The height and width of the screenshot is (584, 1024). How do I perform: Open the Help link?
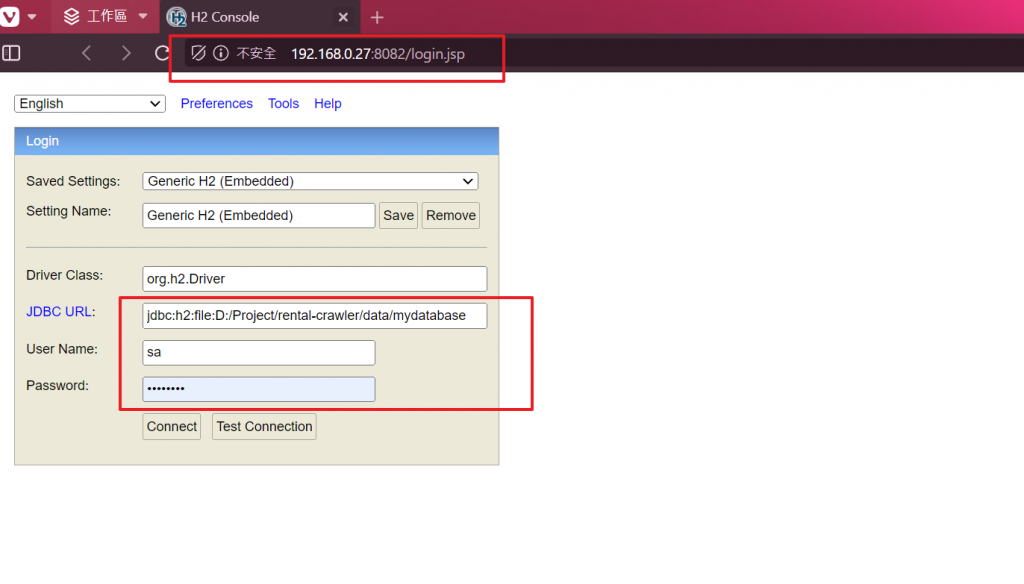point(328,104)
